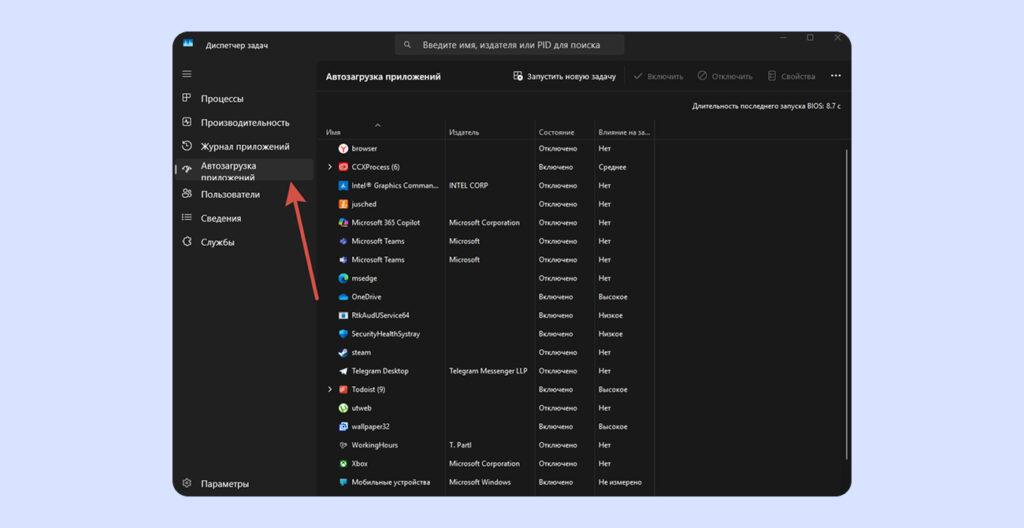The width and height of the screenshot is (1024, 528).
Task: Click the Xbox icon
Action: [x=344, y=463]
